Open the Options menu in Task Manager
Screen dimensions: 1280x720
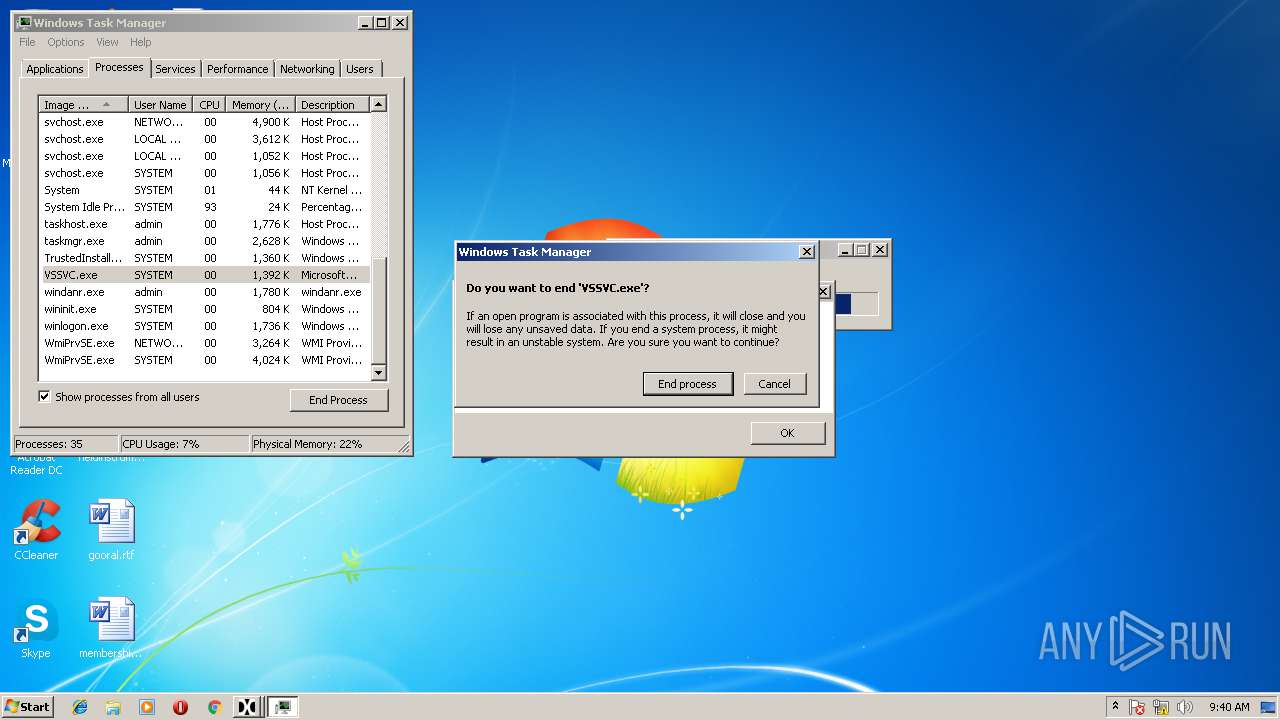[66, 42]
